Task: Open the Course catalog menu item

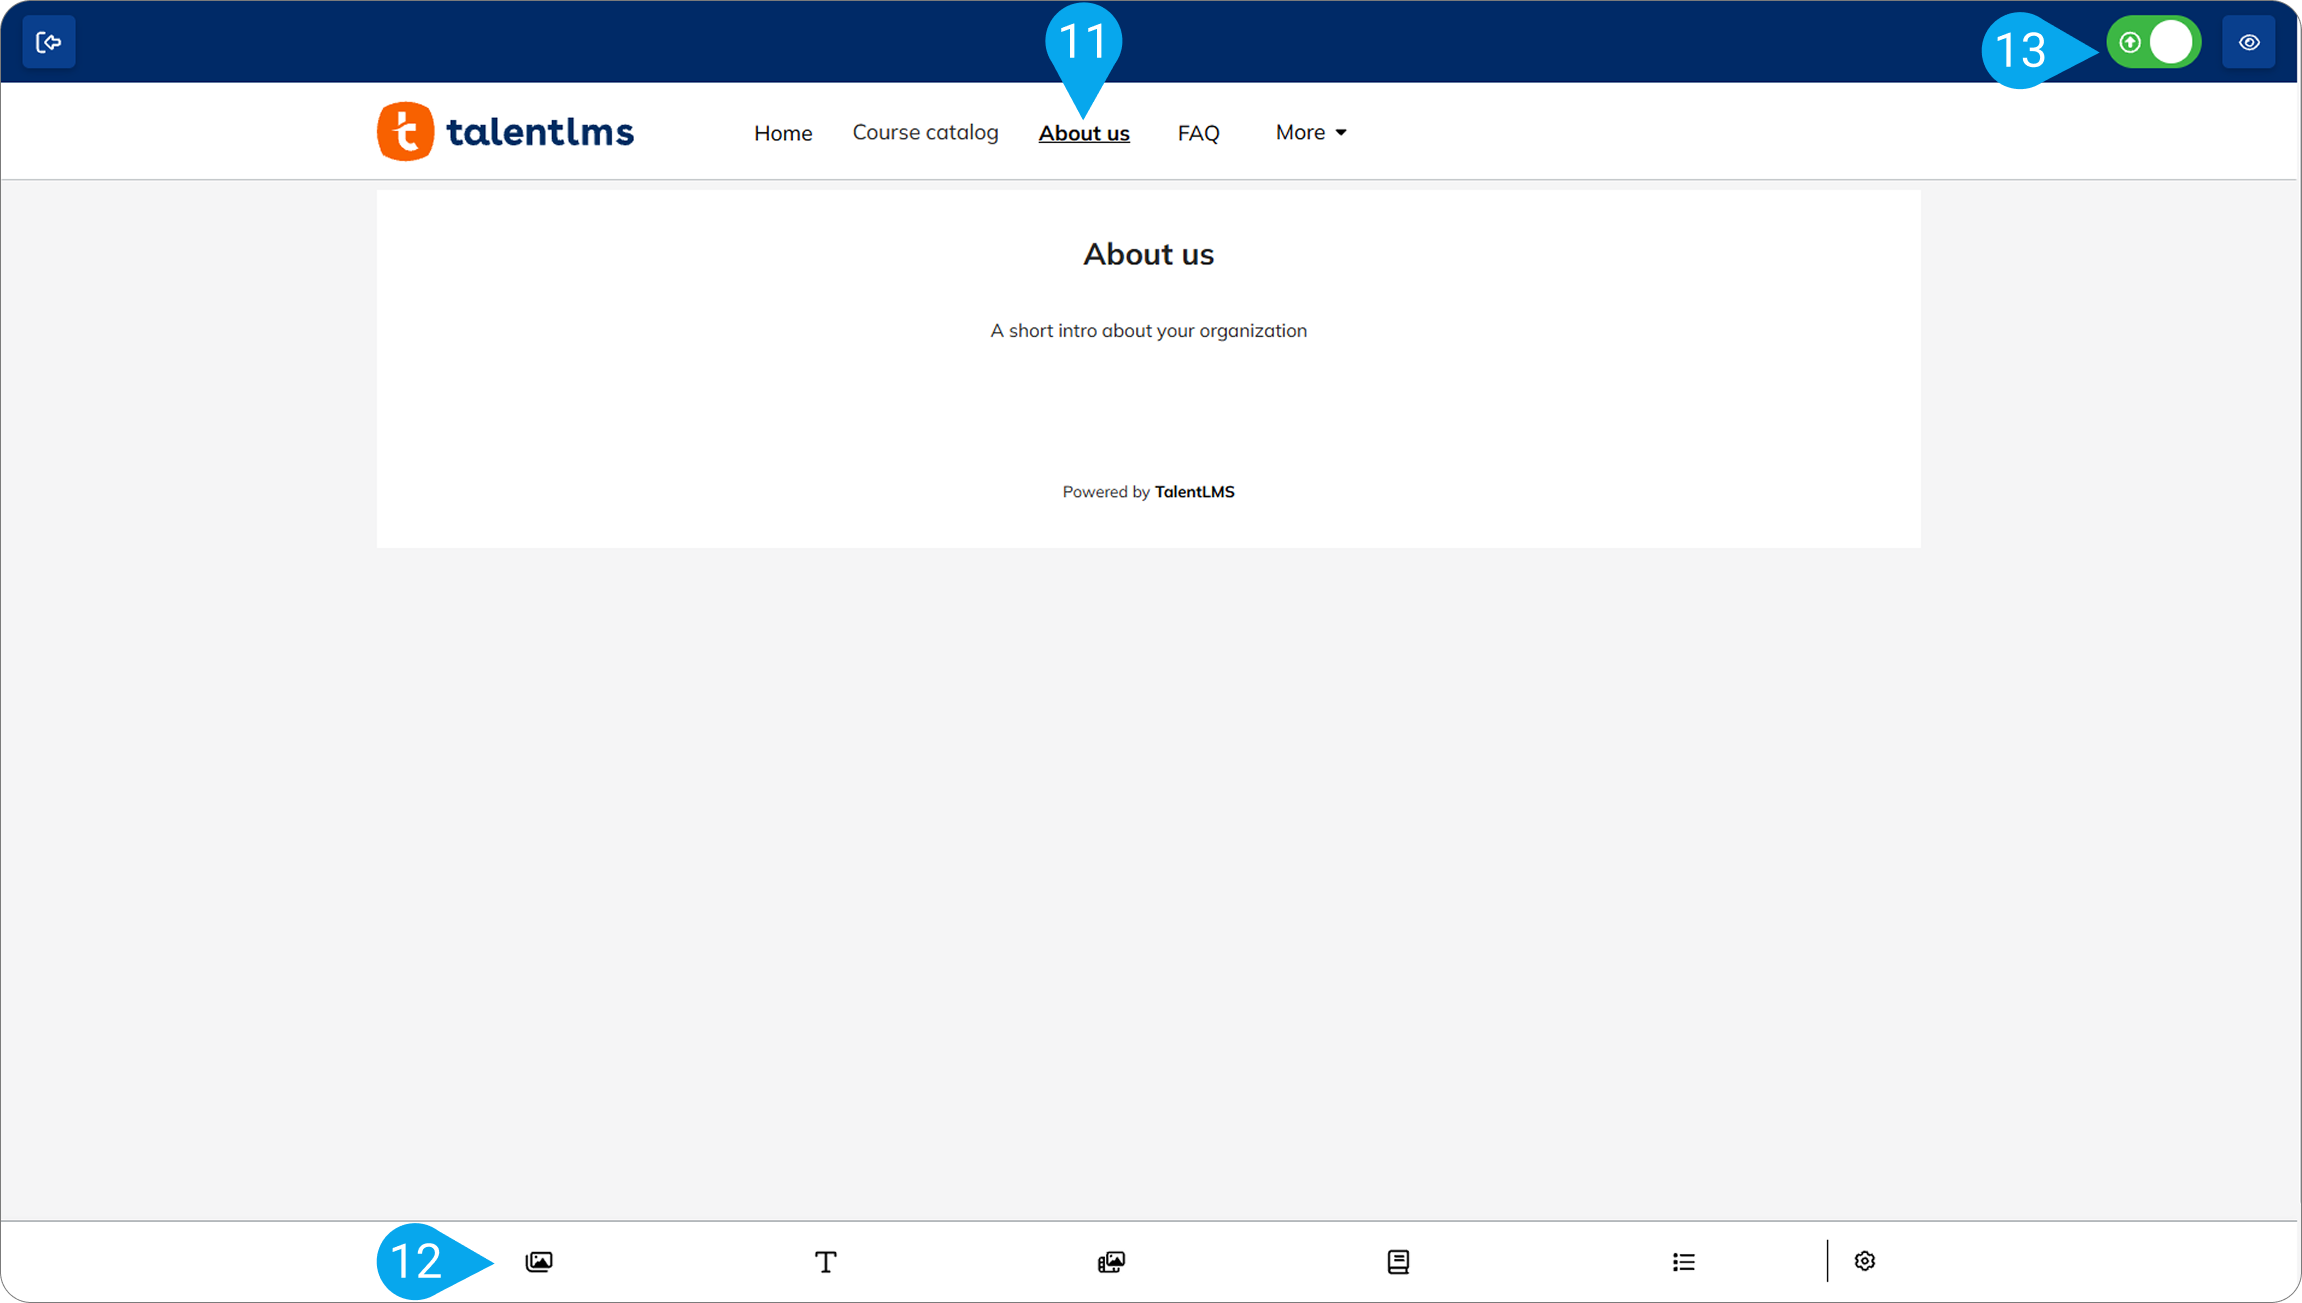Action: coord(925,132)
